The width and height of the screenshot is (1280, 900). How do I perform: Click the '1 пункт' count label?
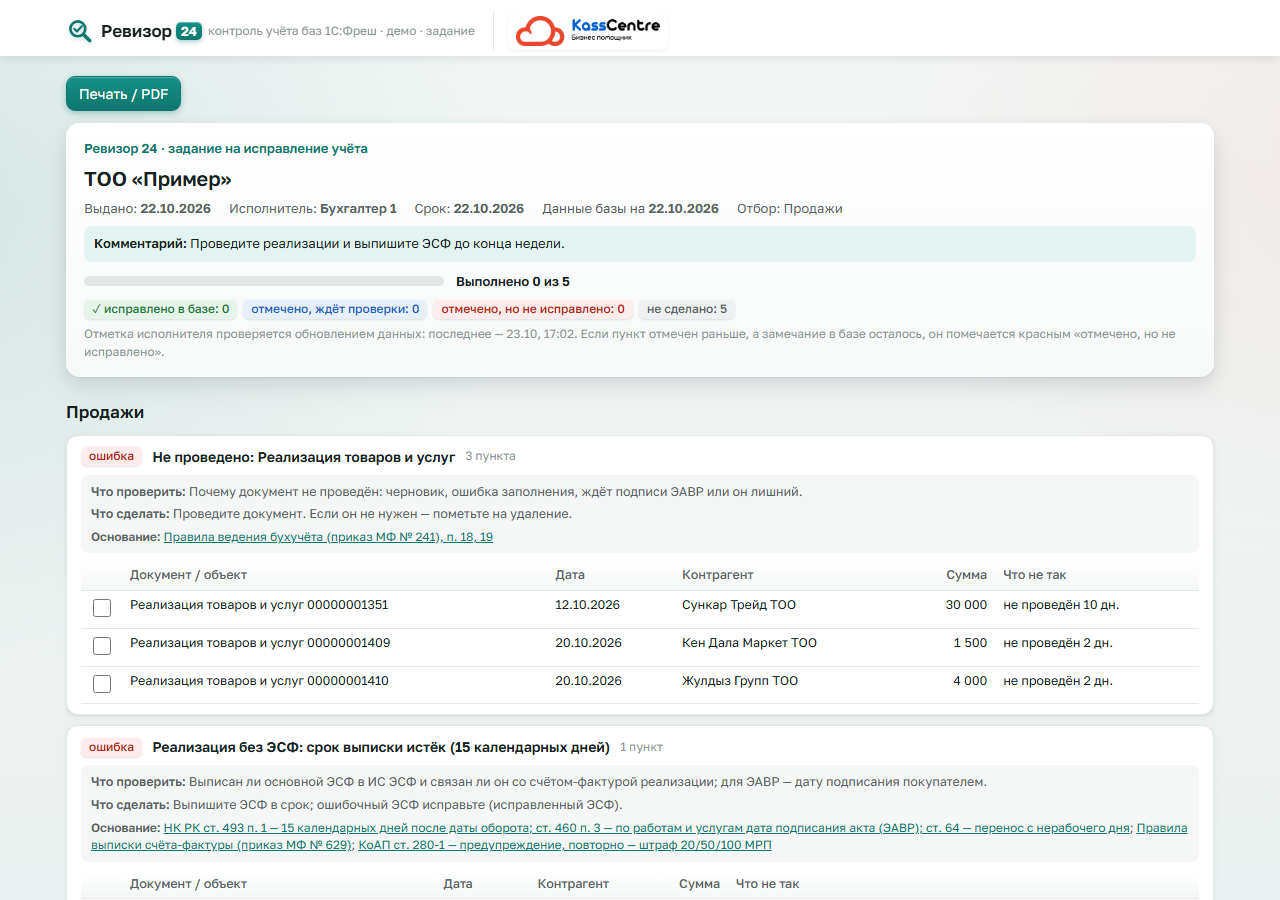point(641,747)
